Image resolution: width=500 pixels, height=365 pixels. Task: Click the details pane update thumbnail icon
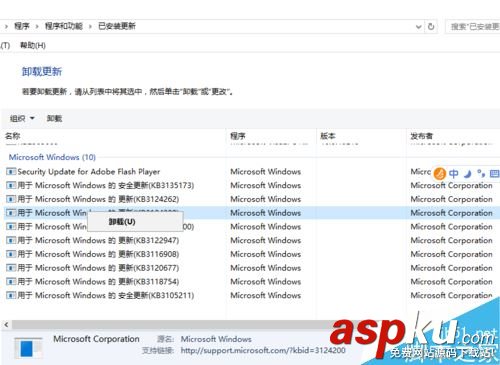pyautogui.click(x=29, y=348)
